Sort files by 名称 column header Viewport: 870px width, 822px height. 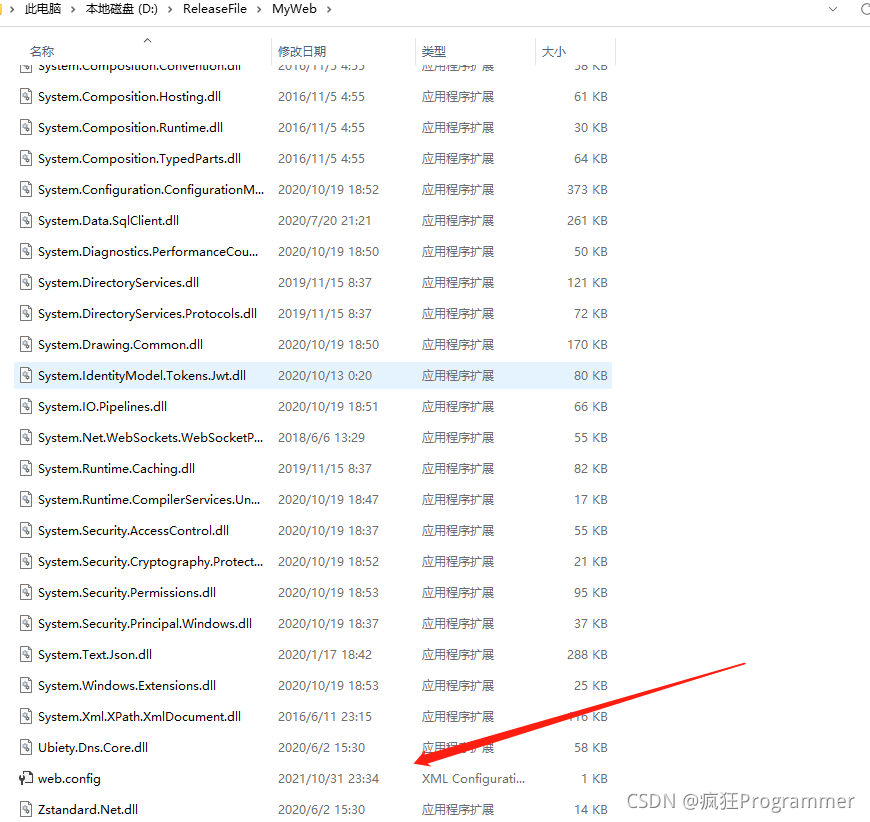click(x=42, y=51)
